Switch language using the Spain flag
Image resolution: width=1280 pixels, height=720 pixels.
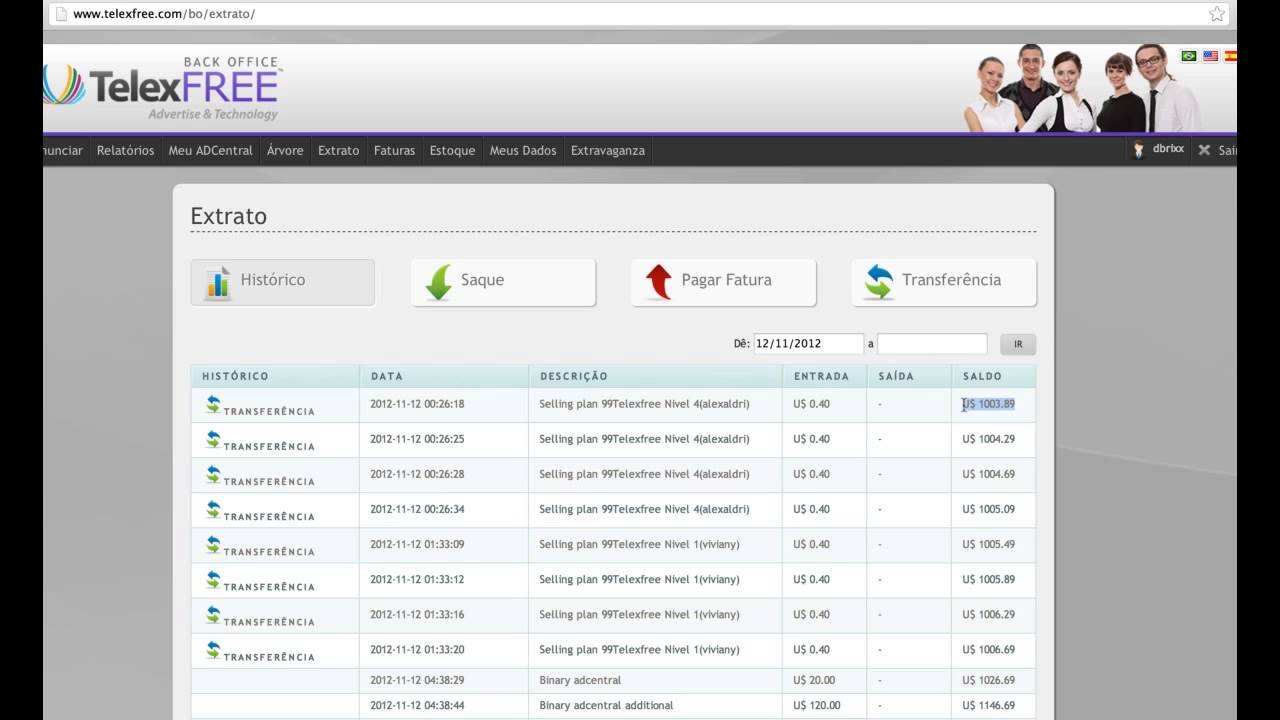click(x=1231, y=56)
